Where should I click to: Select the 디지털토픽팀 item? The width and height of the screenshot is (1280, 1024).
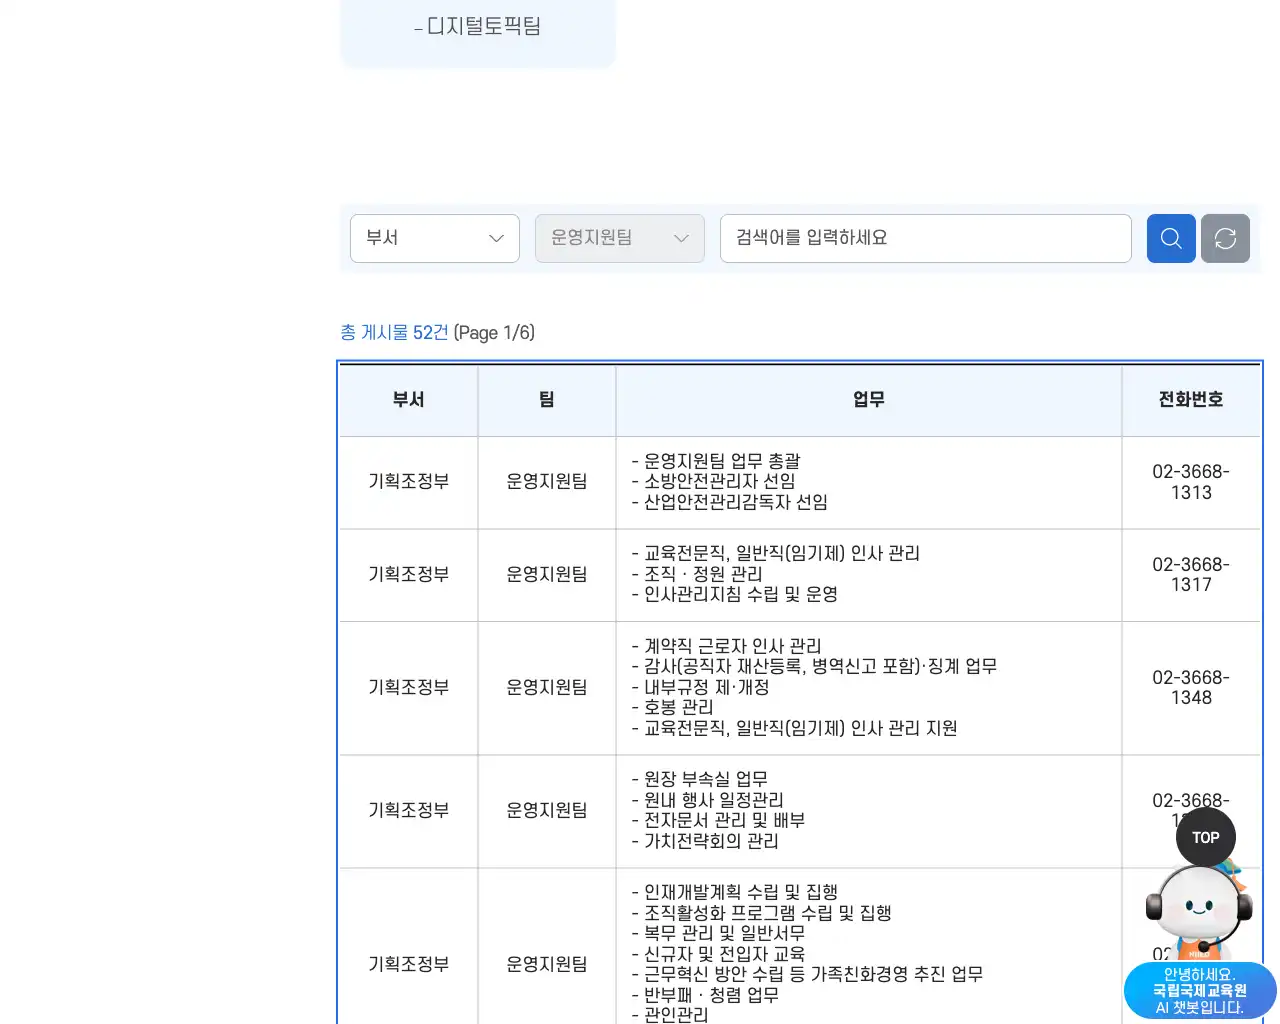click(478, 26)
